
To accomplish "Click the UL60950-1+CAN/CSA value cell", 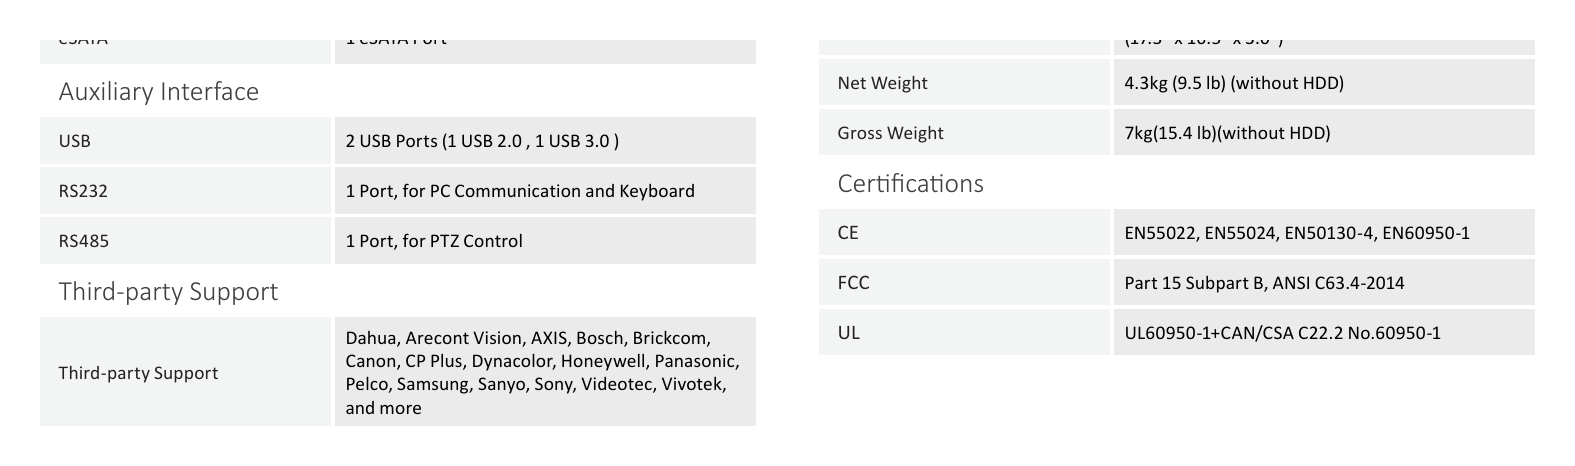I will pyautogui.click(x=1324, y=333).
